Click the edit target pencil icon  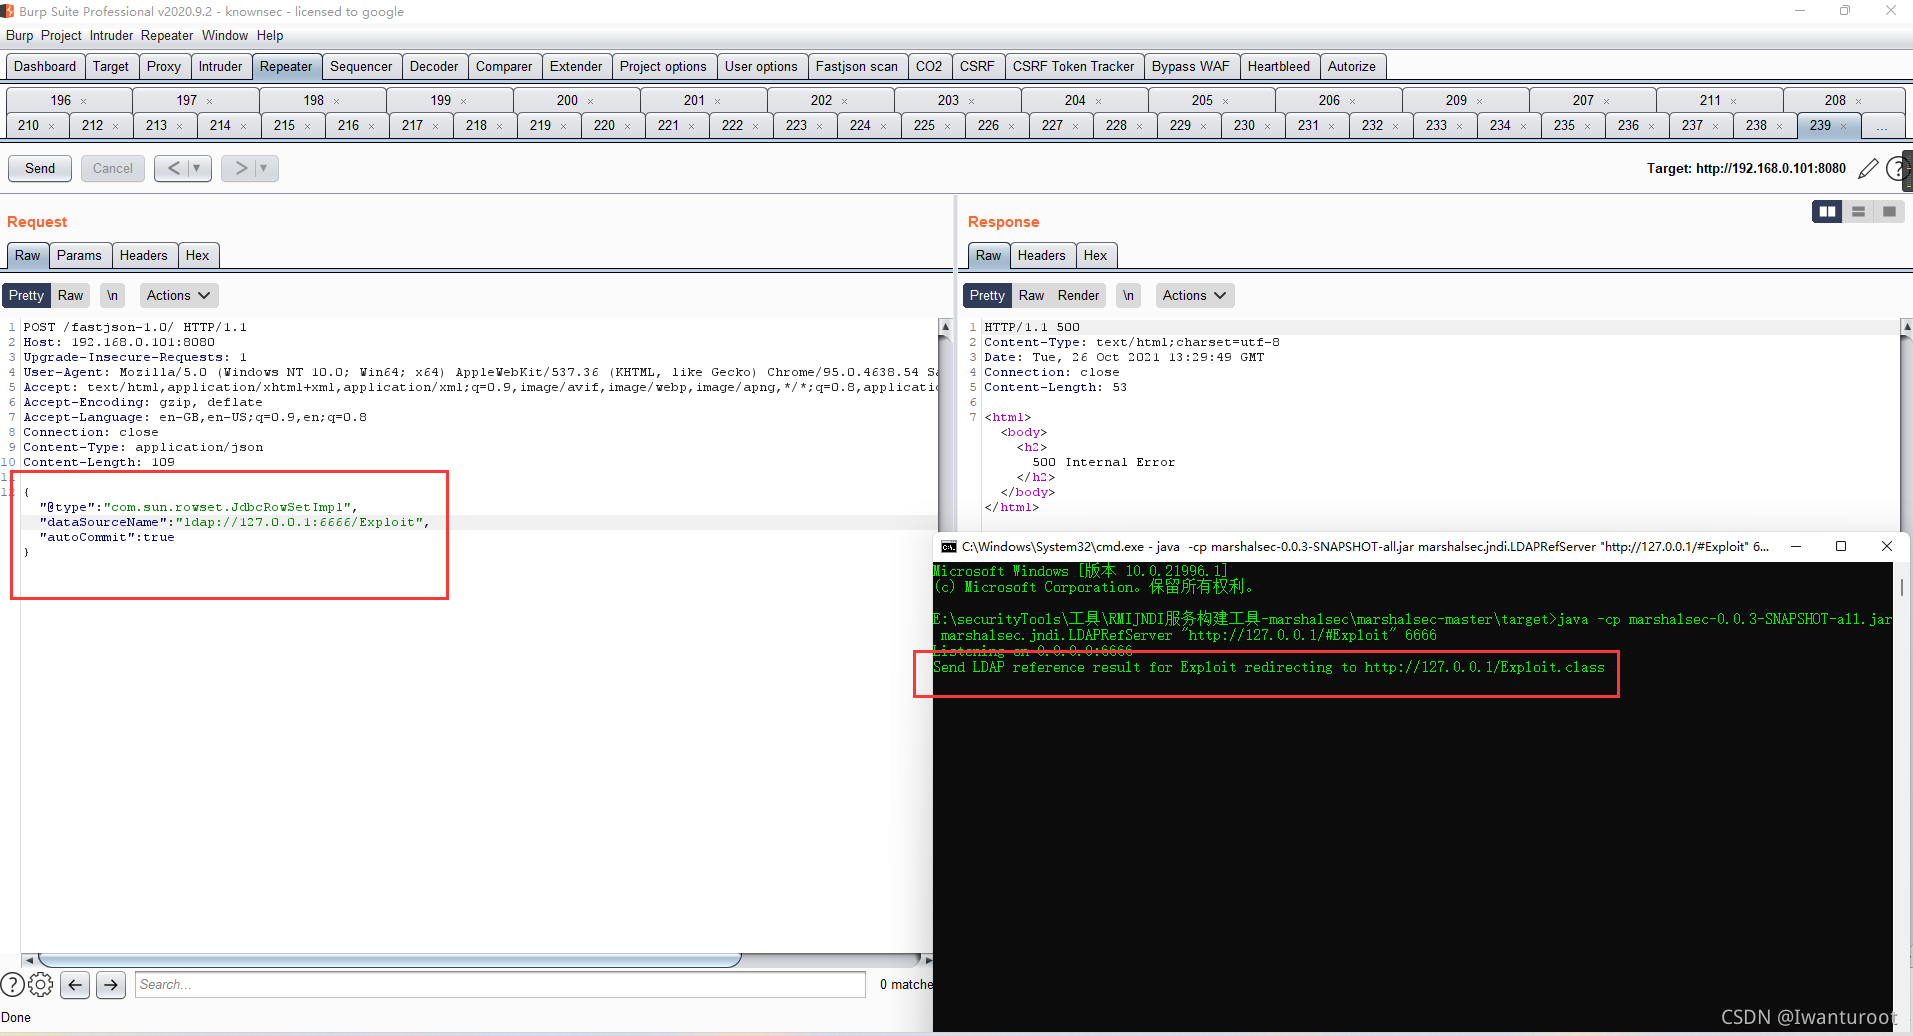tap(1867, 169)
